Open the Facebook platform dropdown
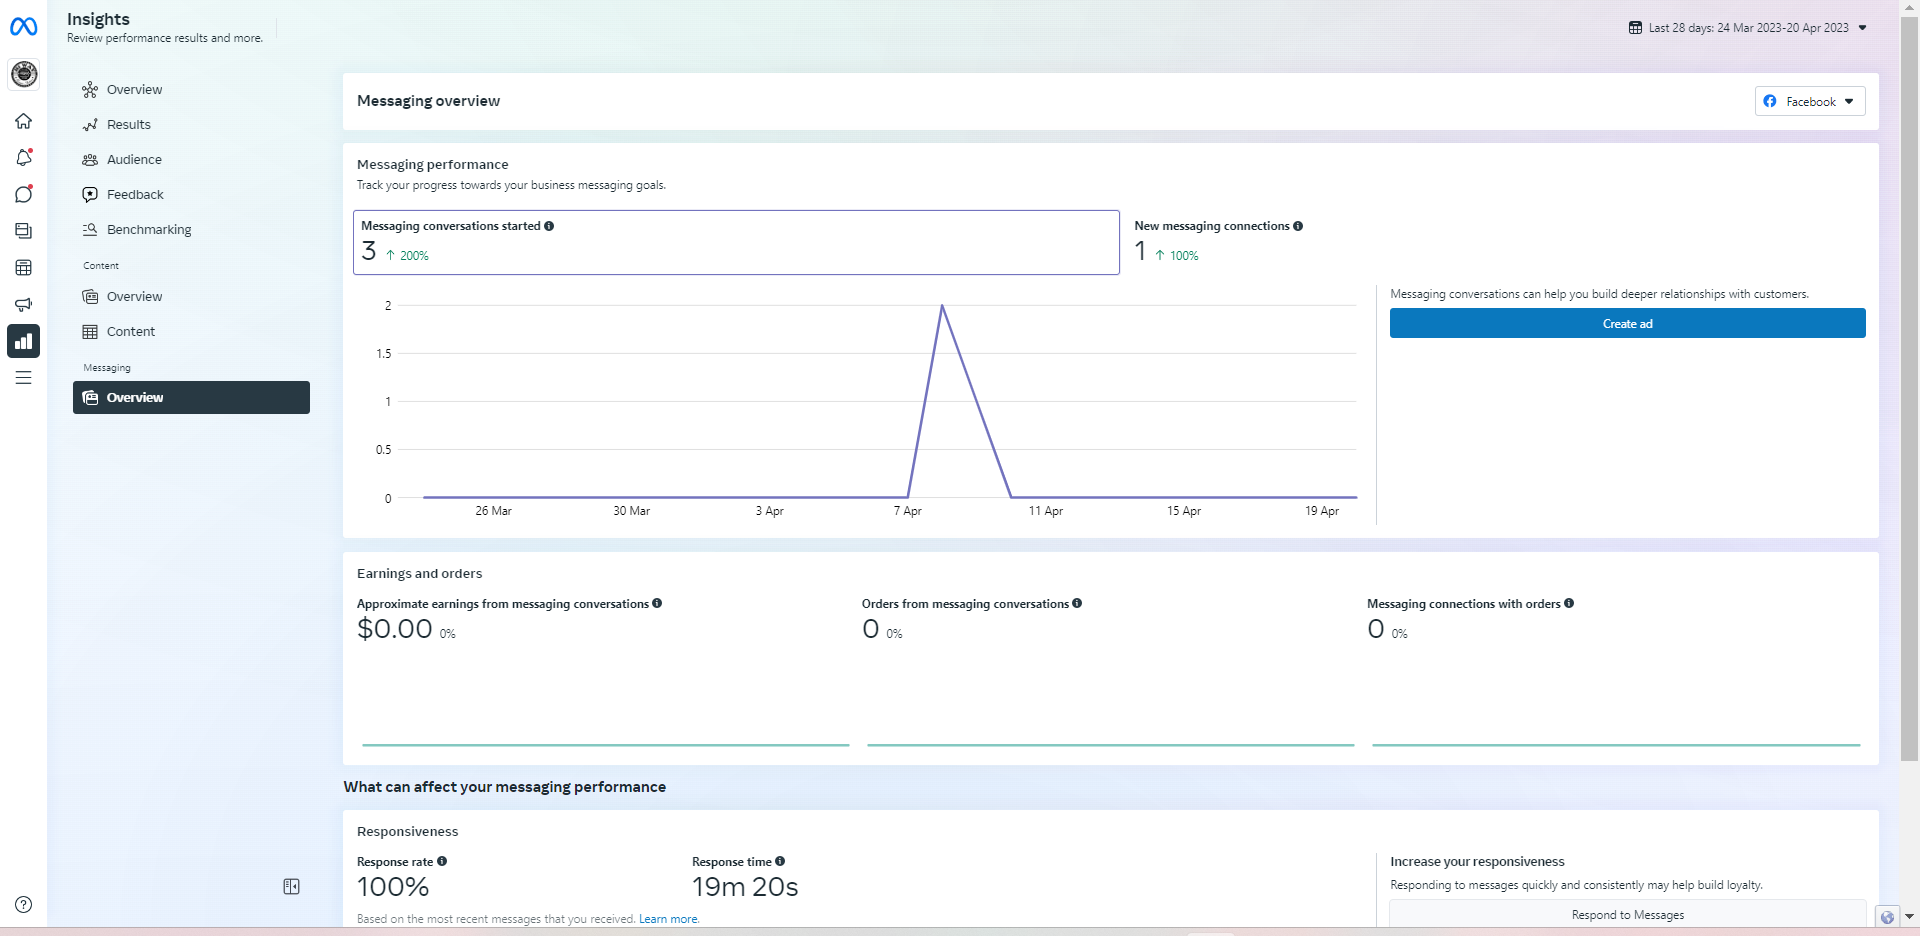Screen dimensions: 1920x936 pyautogui.click(x=1810, y=101)
